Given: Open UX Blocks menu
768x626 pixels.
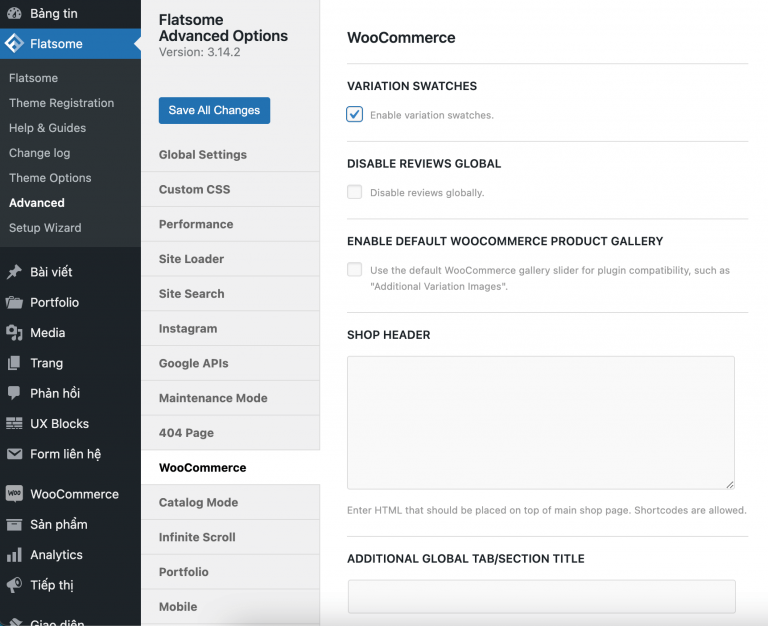Looking at the screenshot, I should [x=59, y=424].
